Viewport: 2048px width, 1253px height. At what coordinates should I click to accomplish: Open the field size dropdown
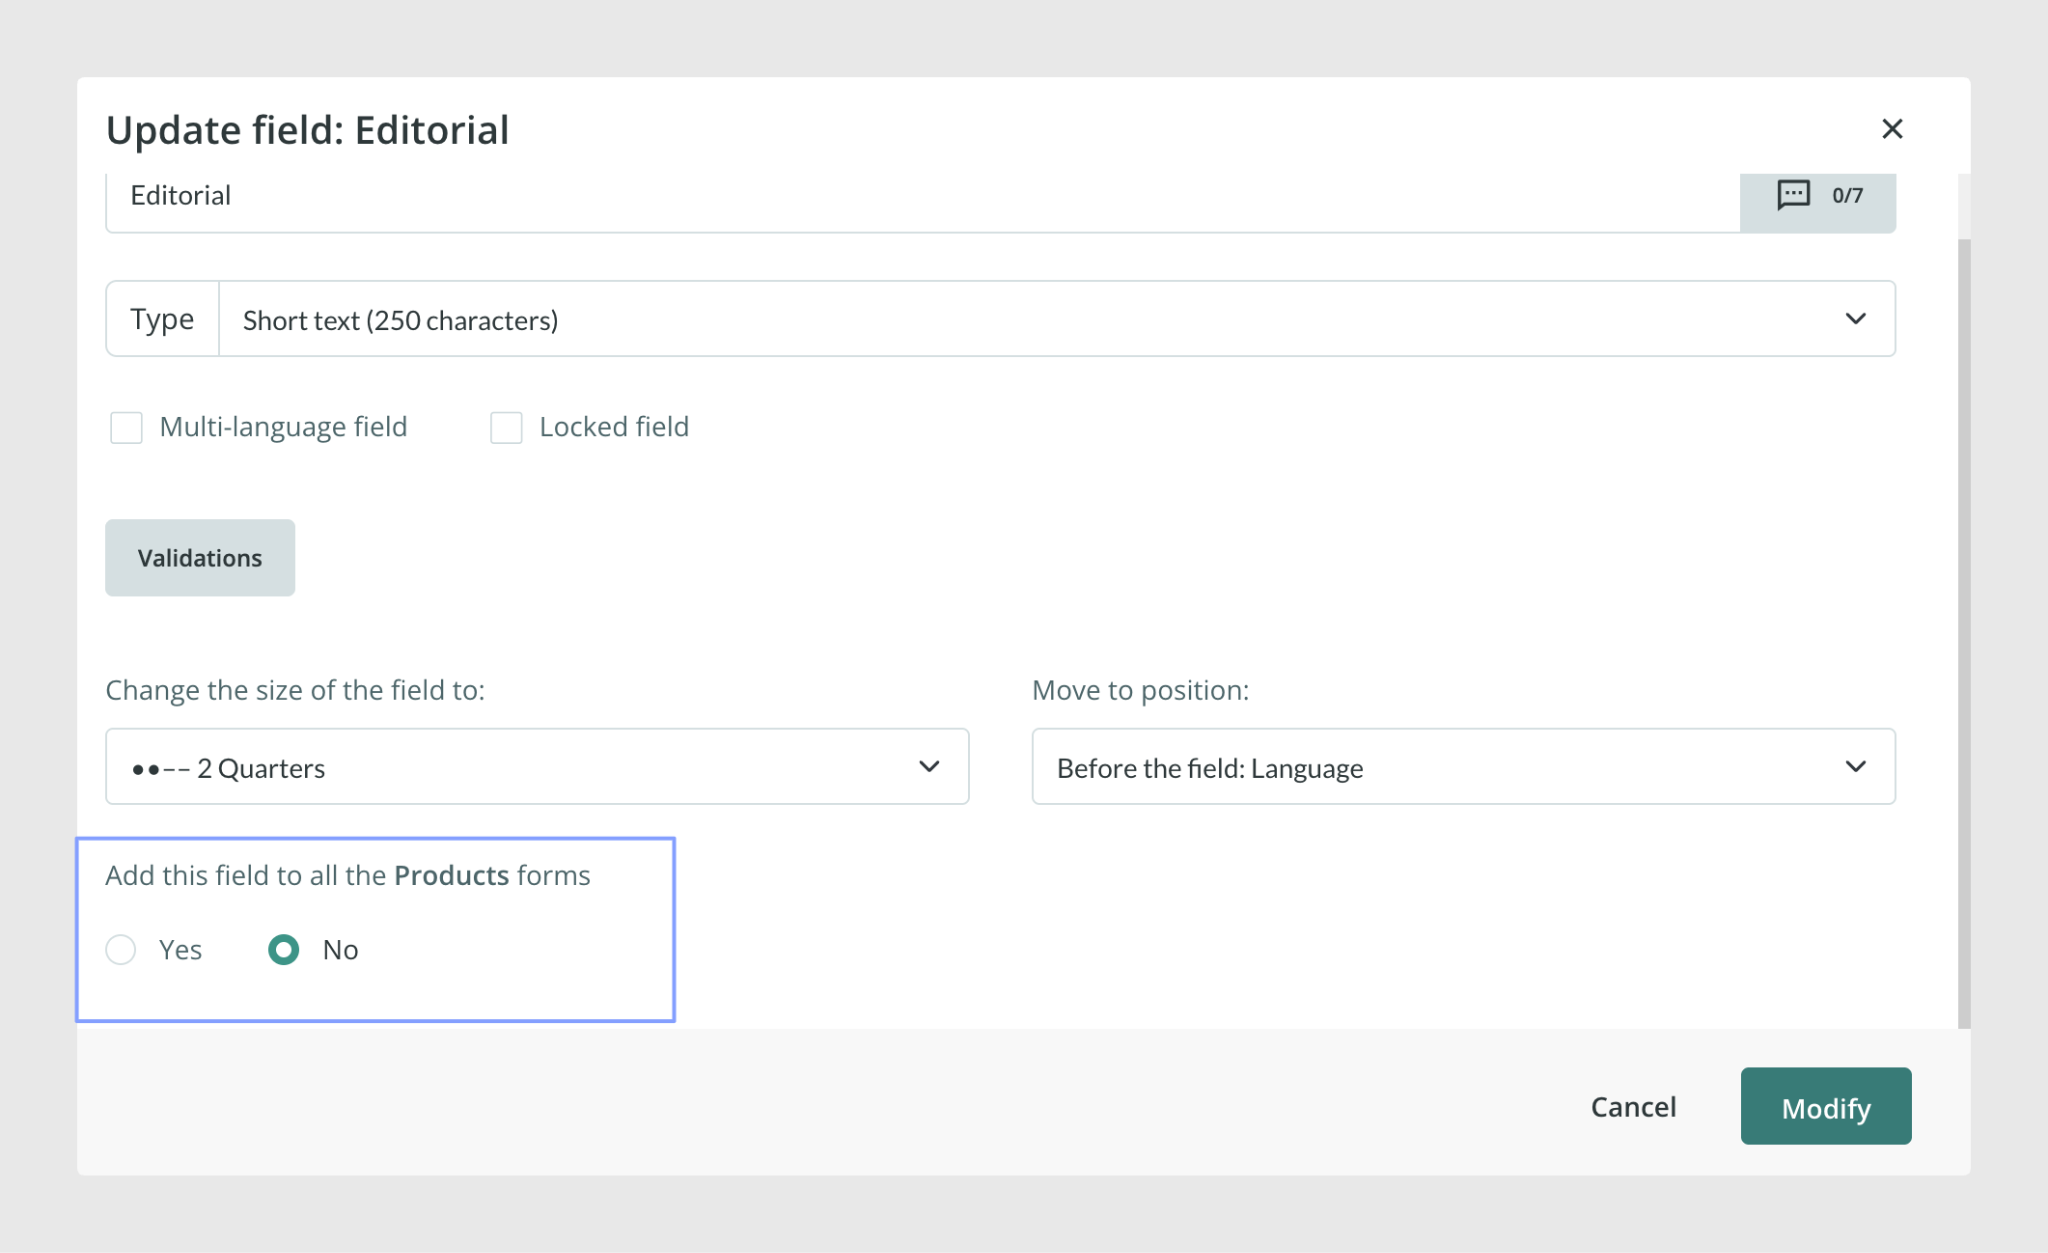click(x=537, y=767)
